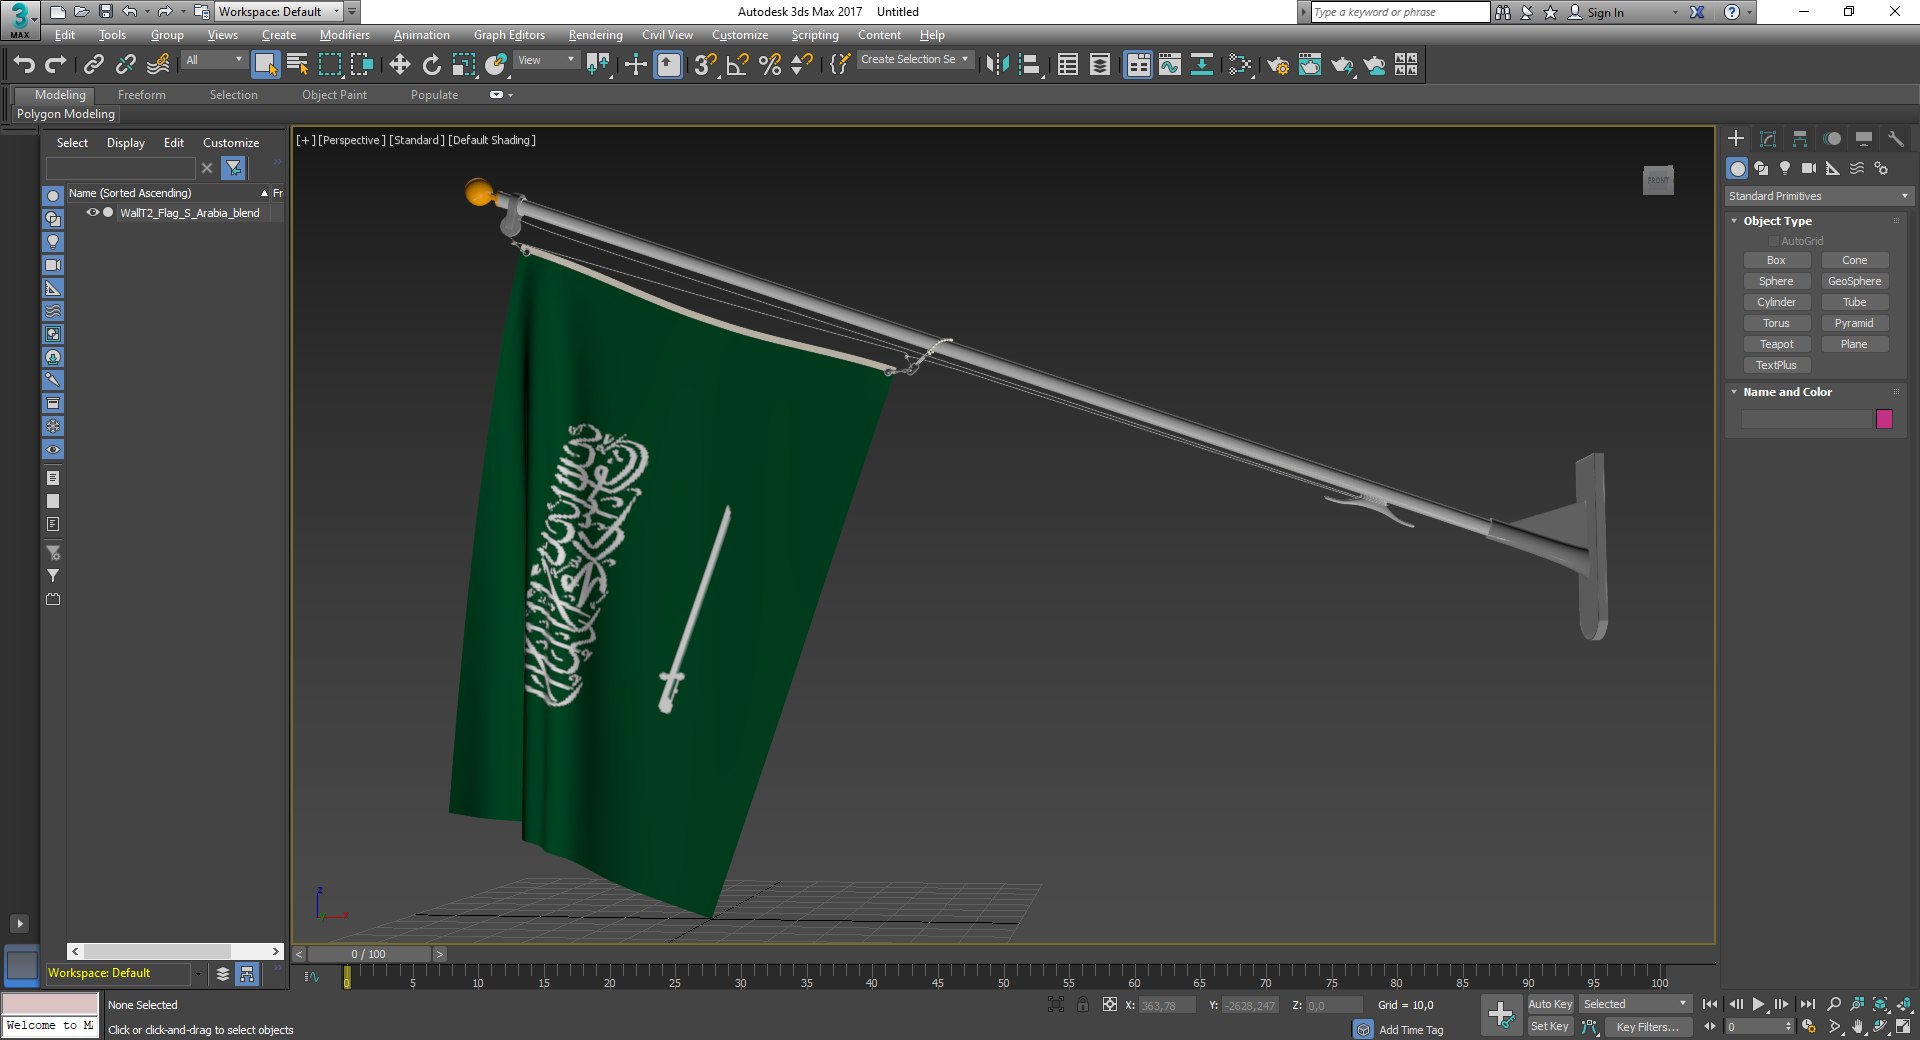This screenshot has width=1920, height=1040.
Task: Open the Scripting menu
Action: tap(815, 35)
